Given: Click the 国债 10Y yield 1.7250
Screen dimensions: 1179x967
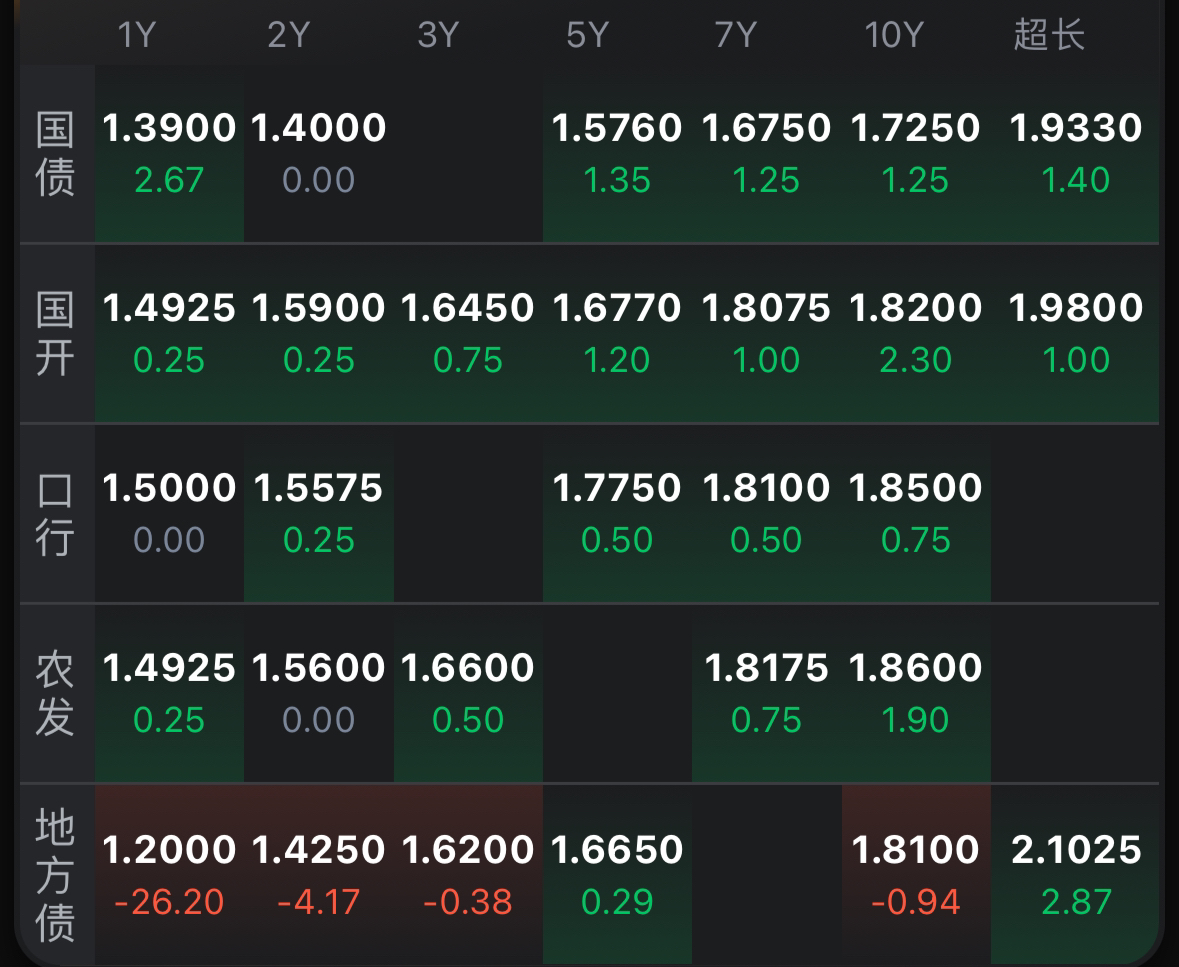Looking at the screenshot, I should [x=915, y=128].
